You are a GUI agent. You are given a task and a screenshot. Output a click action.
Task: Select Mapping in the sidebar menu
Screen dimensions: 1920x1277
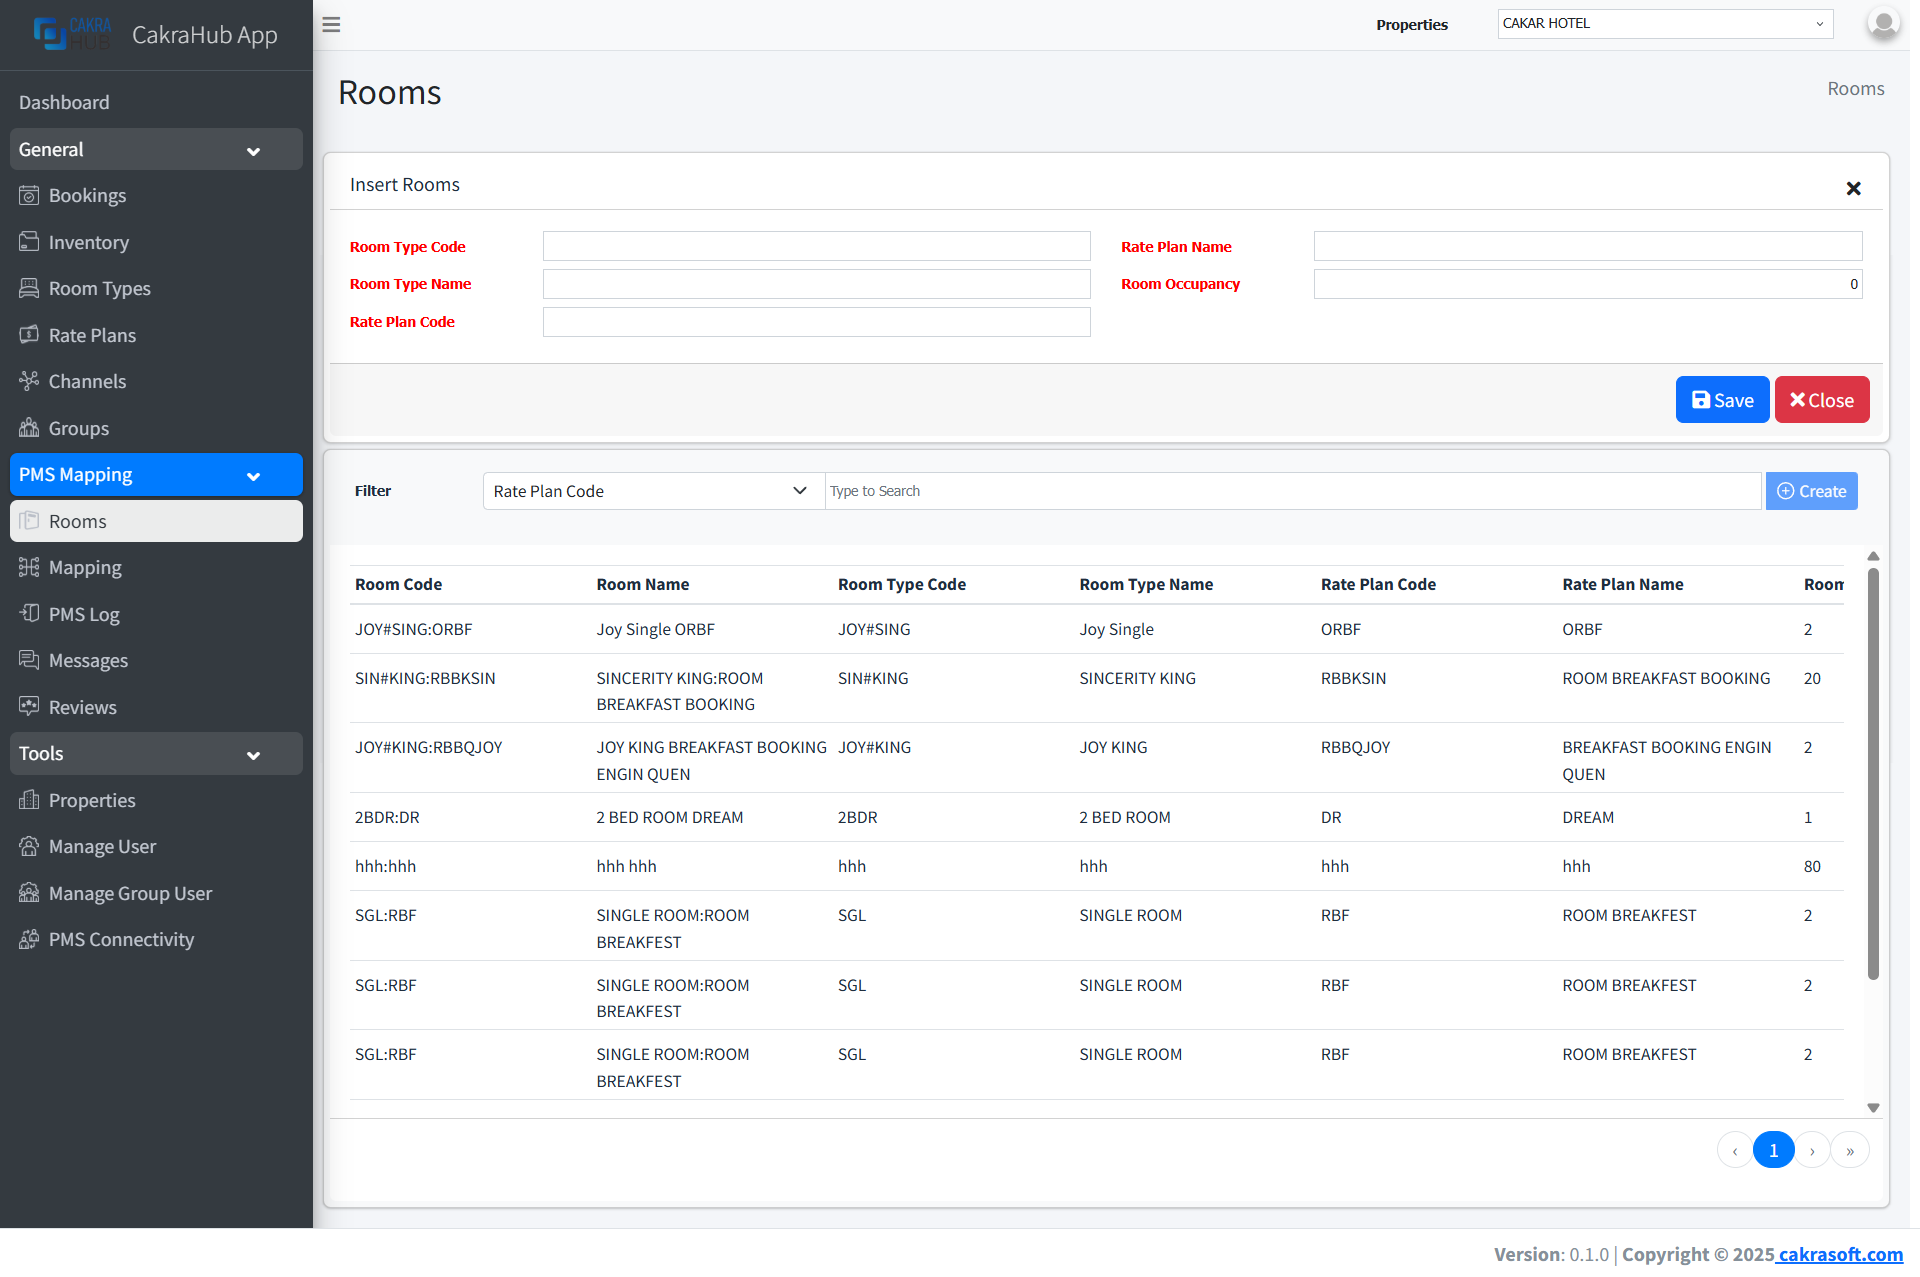click(x=85, y=567)
